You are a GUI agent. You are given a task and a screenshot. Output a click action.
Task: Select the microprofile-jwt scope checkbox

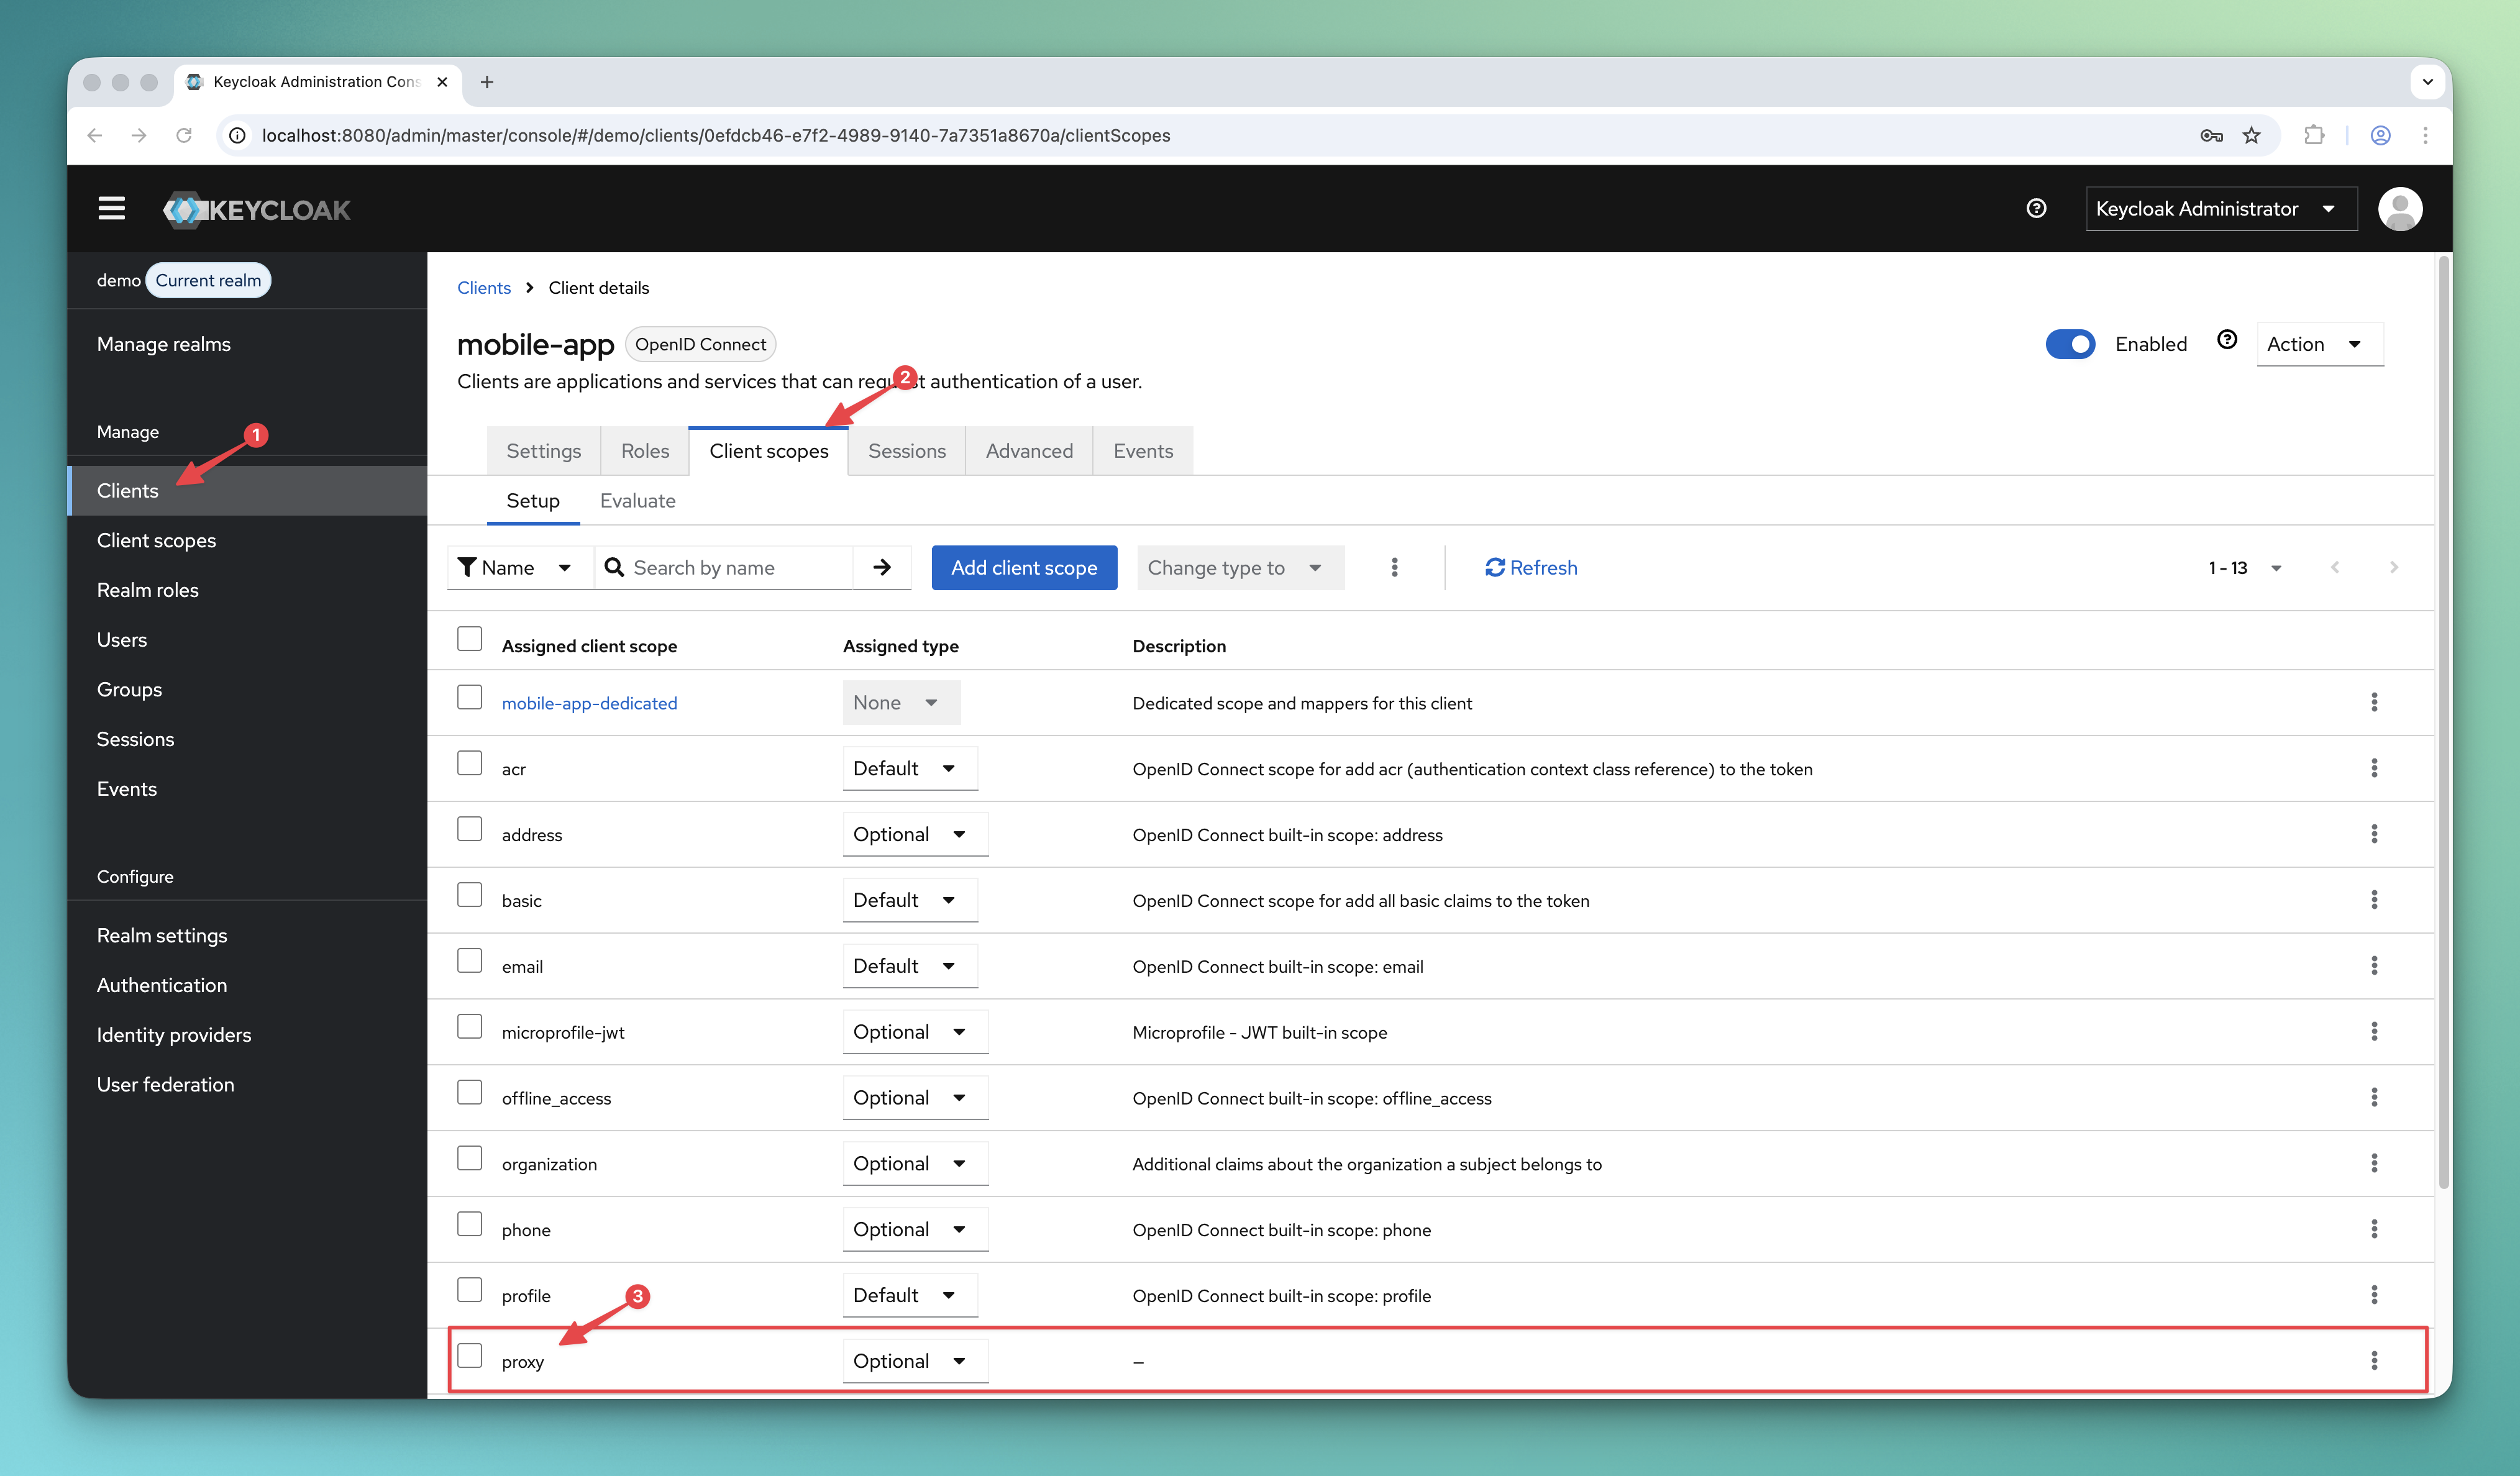pos(469,1026)
